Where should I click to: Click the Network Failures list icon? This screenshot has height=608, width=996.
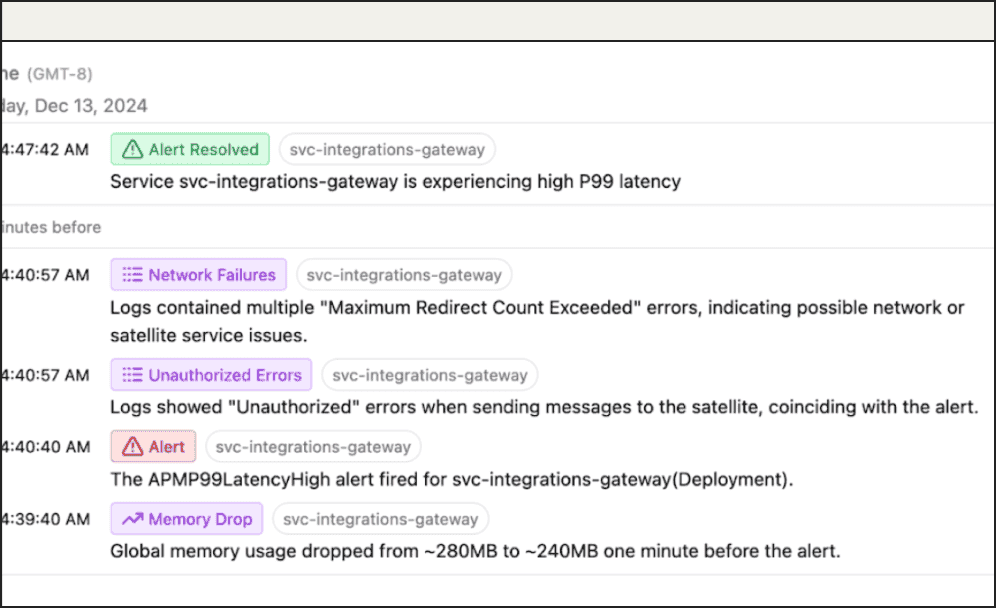132,274
